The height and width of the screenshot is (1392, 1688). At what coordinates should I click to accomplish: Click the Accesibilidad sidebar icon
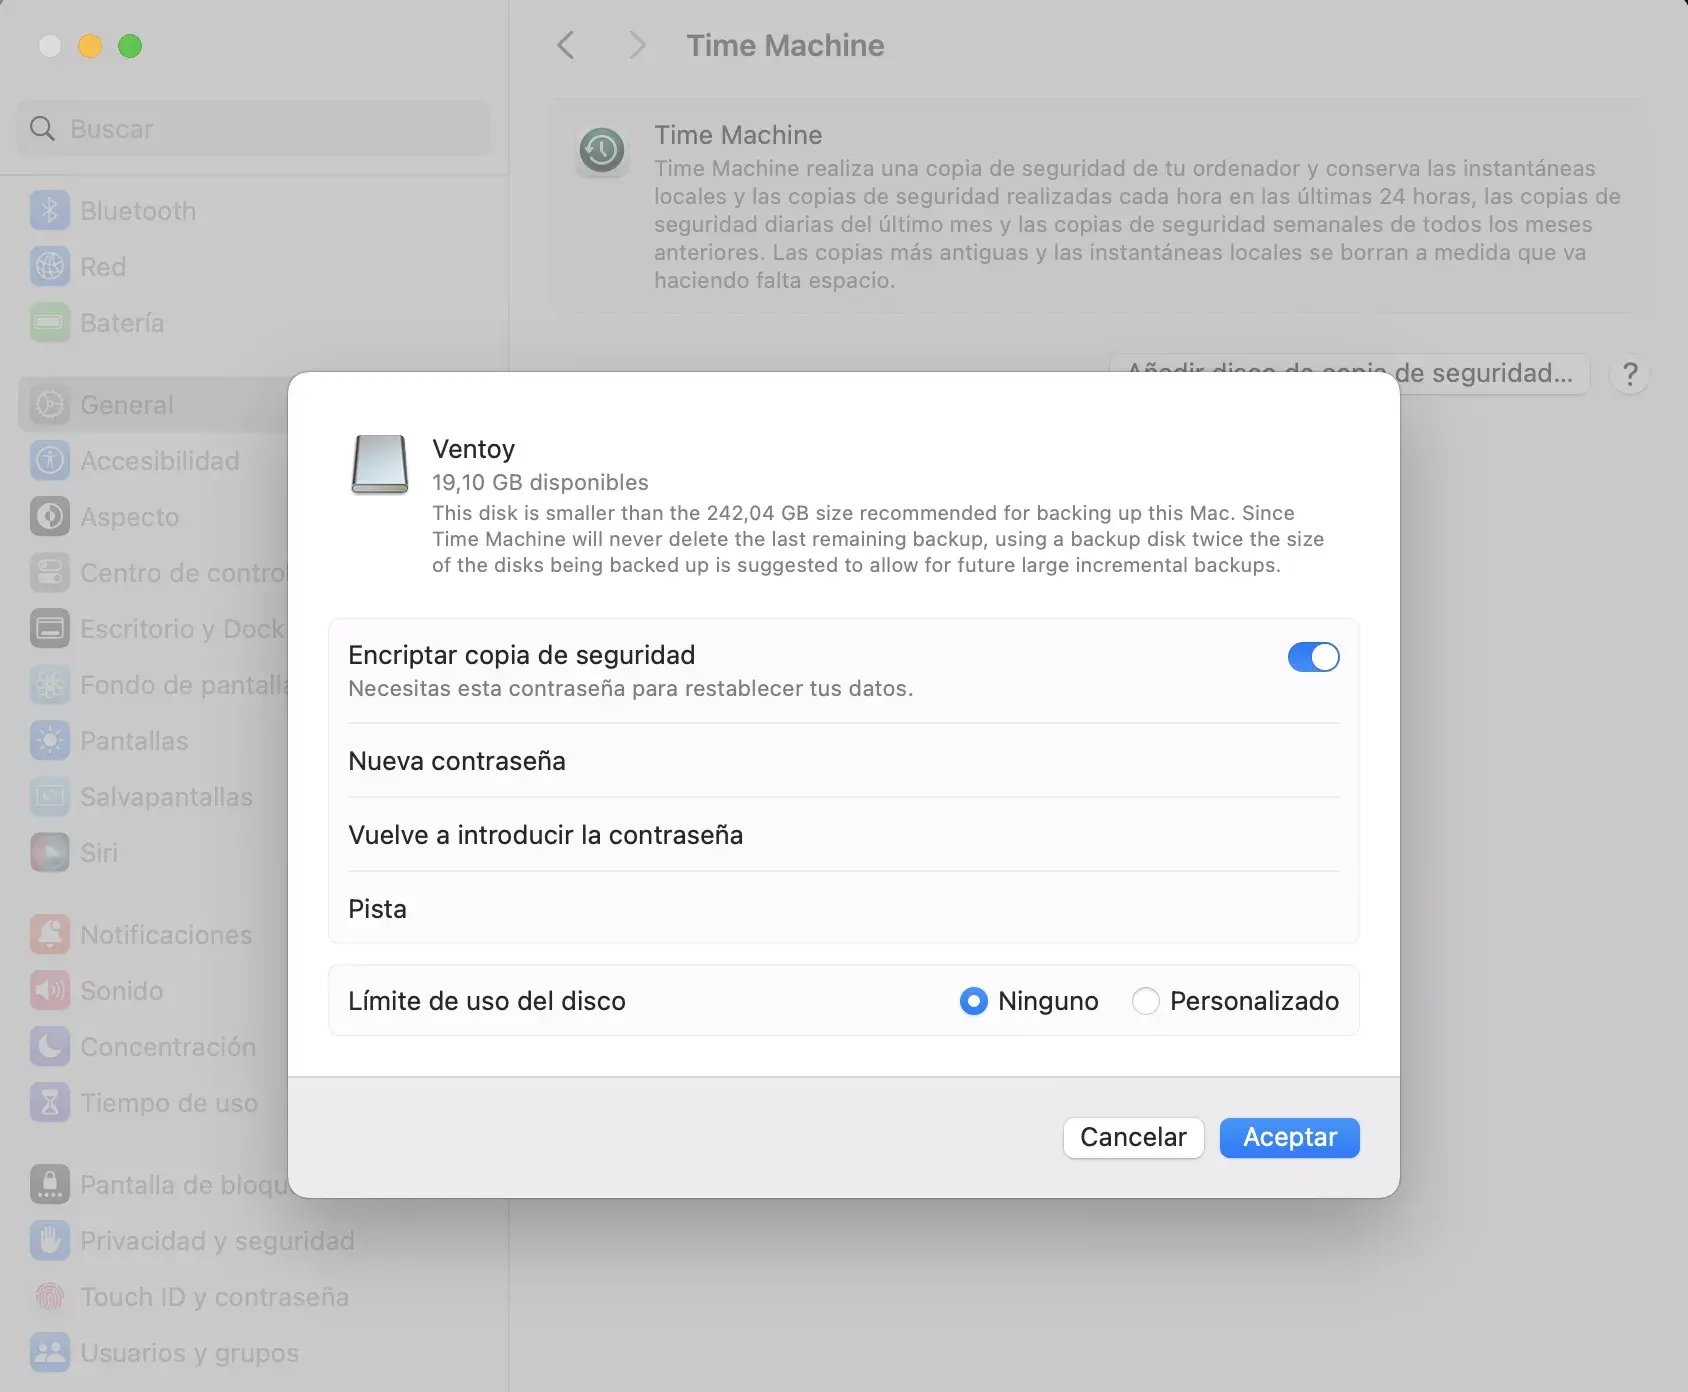point(50,461)
